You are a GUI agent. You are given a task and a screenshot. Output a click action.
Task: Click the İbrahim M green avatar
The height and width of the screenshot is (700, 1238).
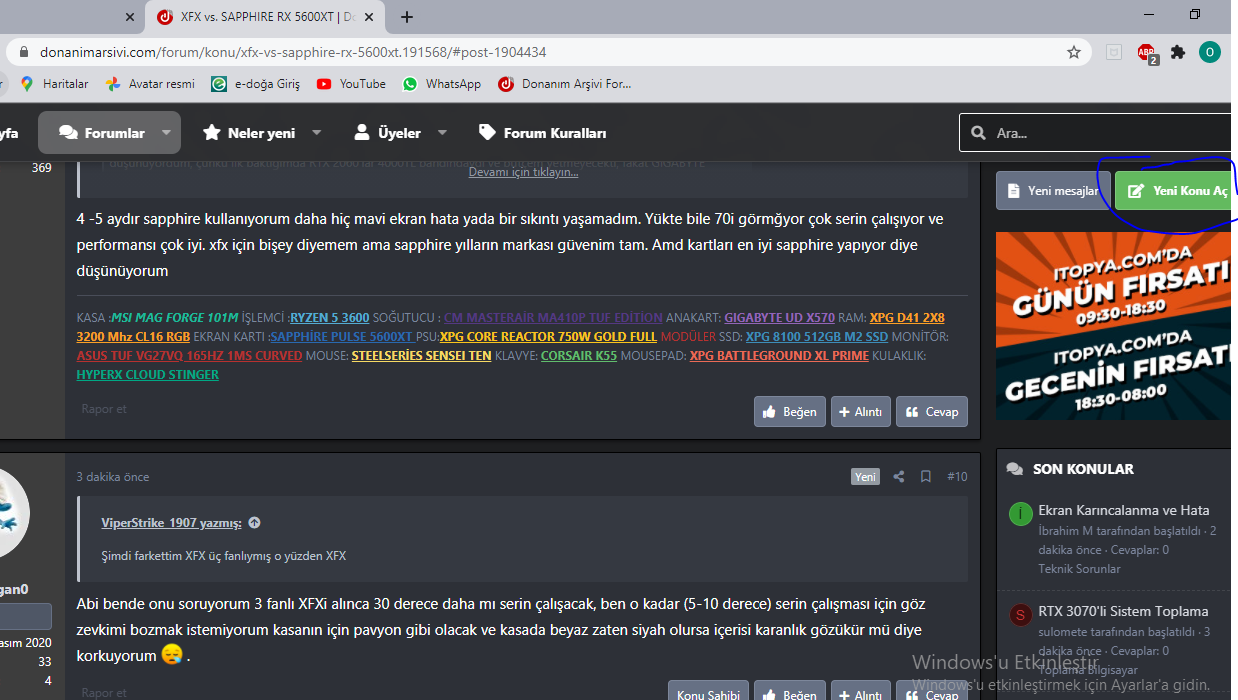[x=1020, y=514]
